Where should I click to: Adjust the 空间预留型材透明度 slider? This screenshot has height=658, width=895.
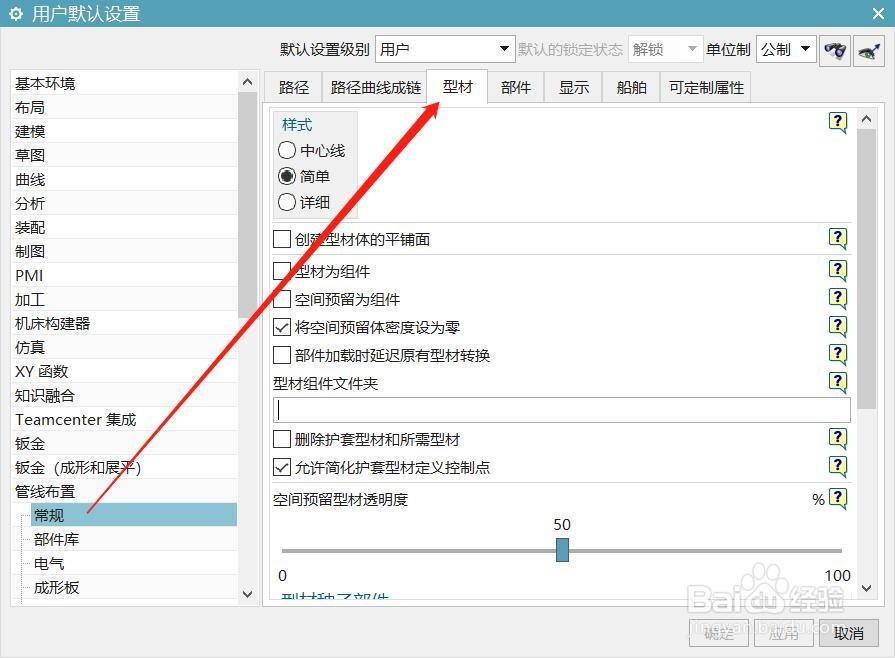coord(562,549)
